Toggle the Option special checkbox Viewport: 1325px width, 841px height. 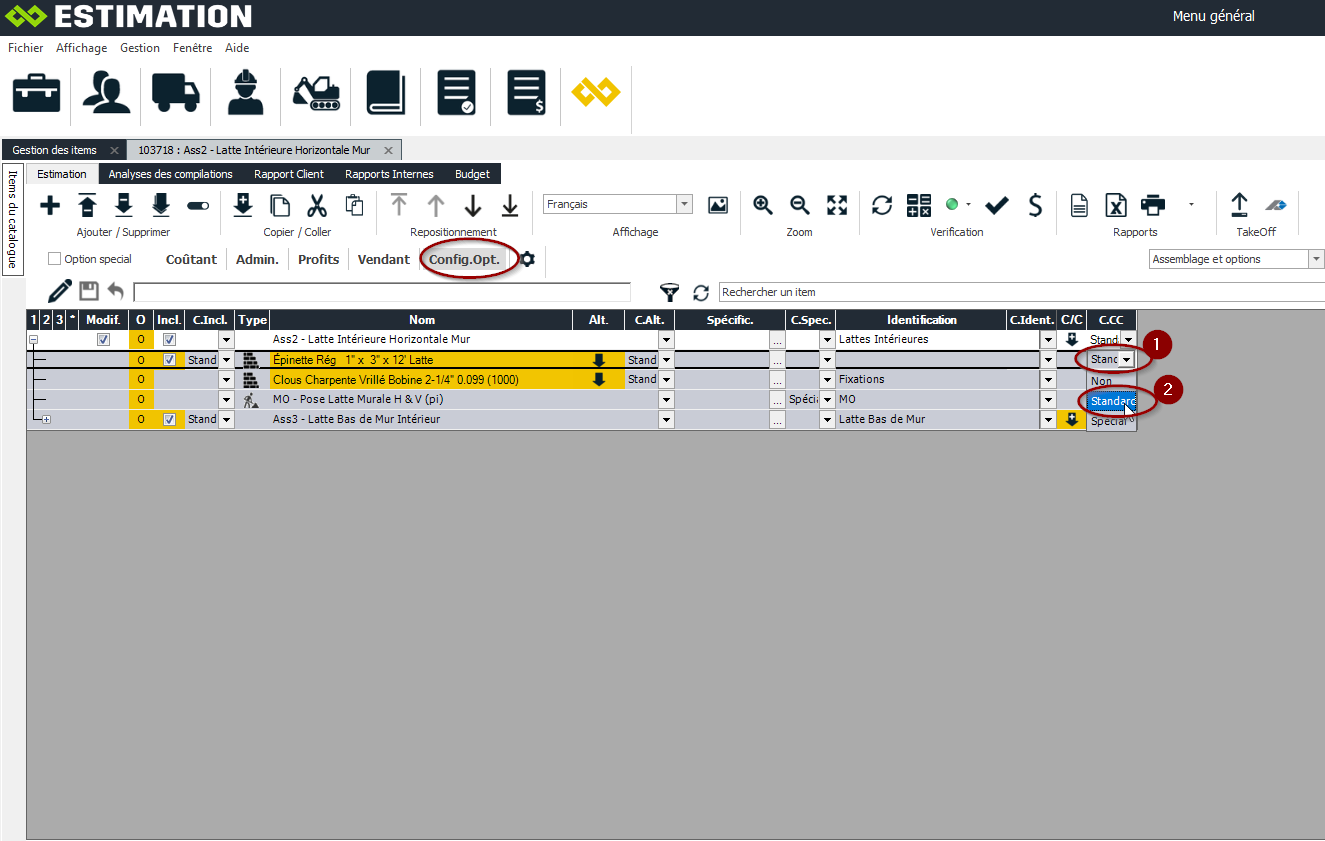tap(55, 259)
